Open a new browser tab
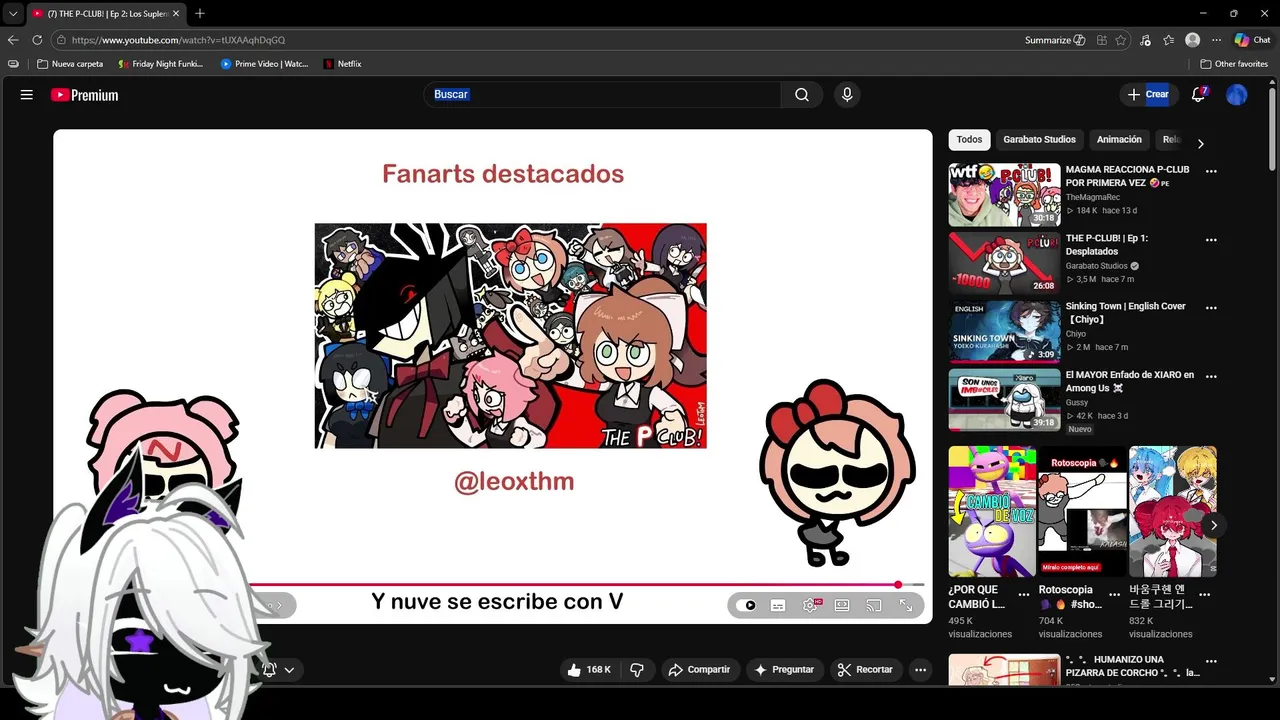 tap(200, 13)
